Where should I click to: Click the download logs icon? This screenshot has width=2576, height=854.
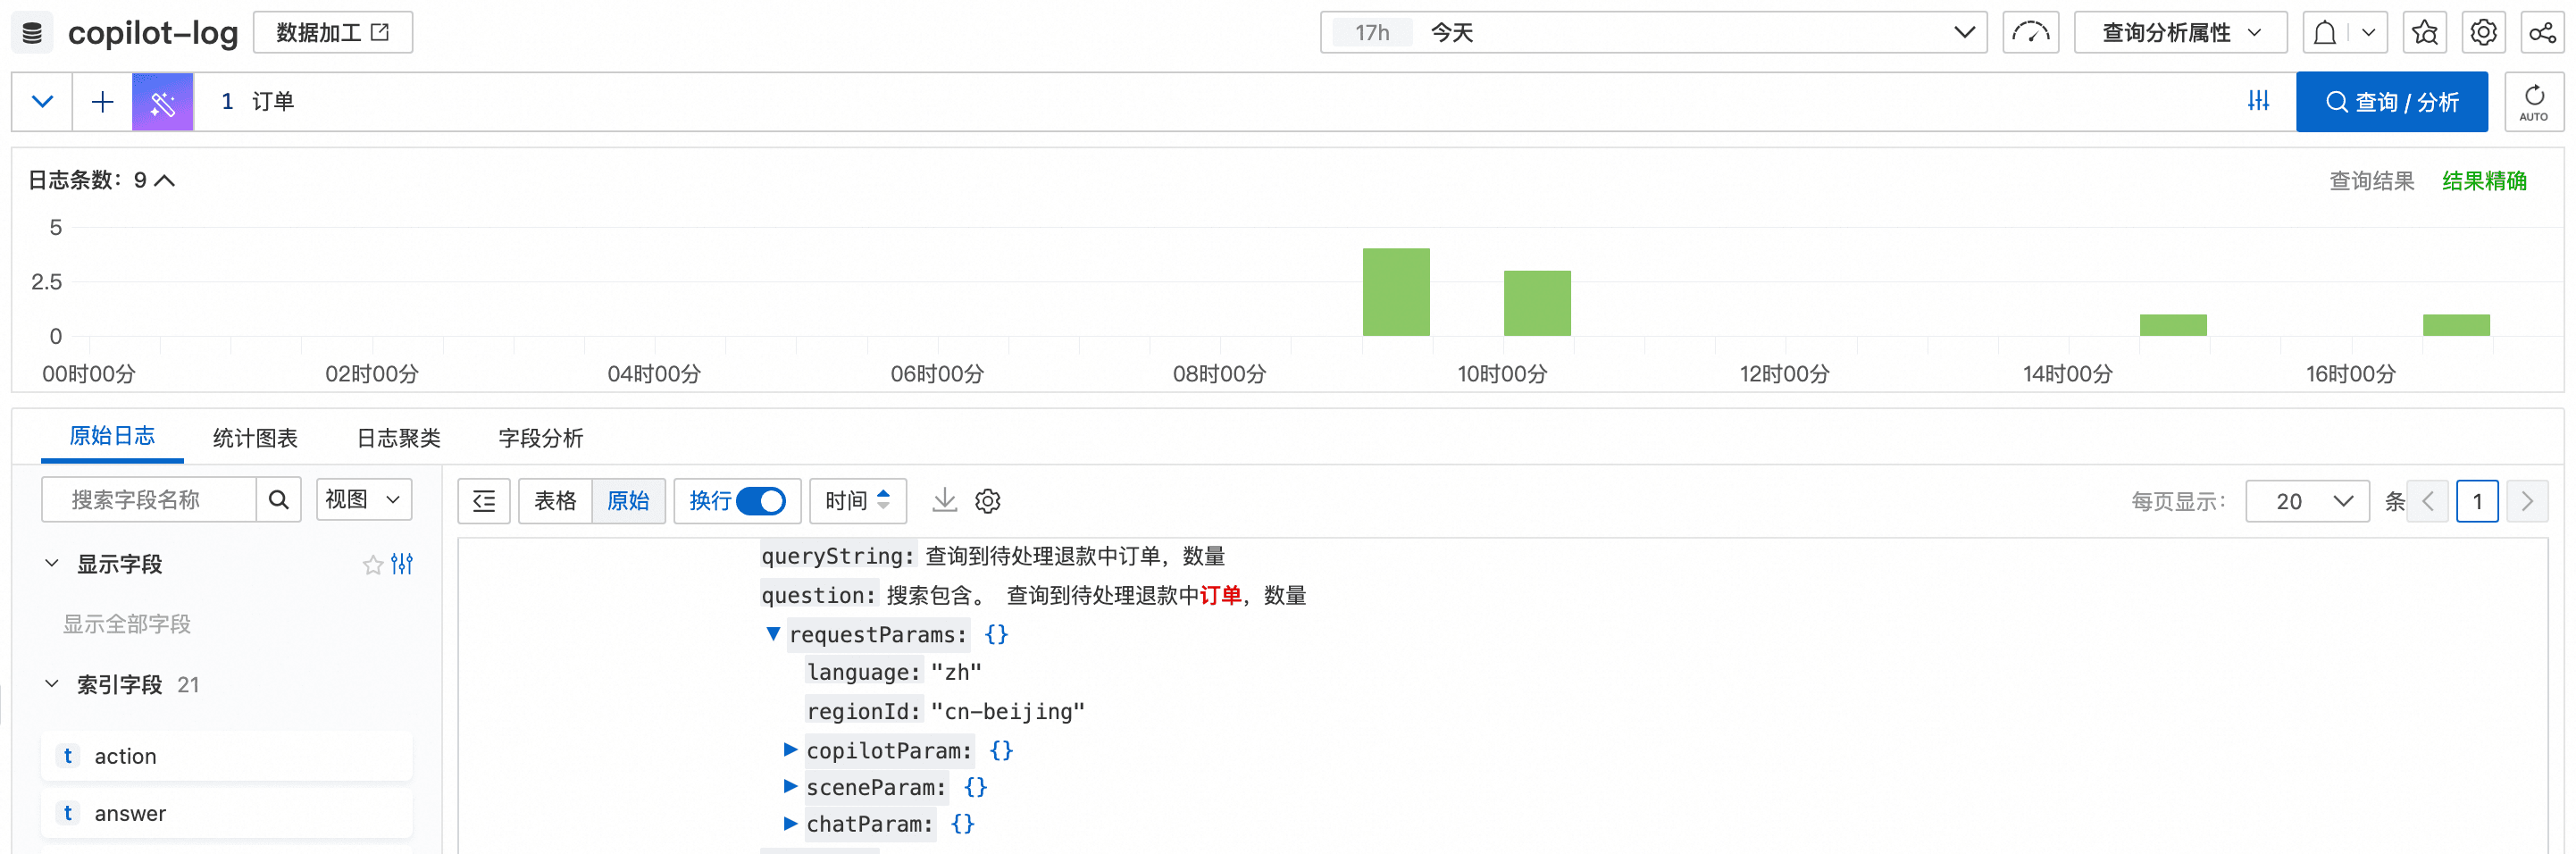pyautogui.click(x=944, y=500)
